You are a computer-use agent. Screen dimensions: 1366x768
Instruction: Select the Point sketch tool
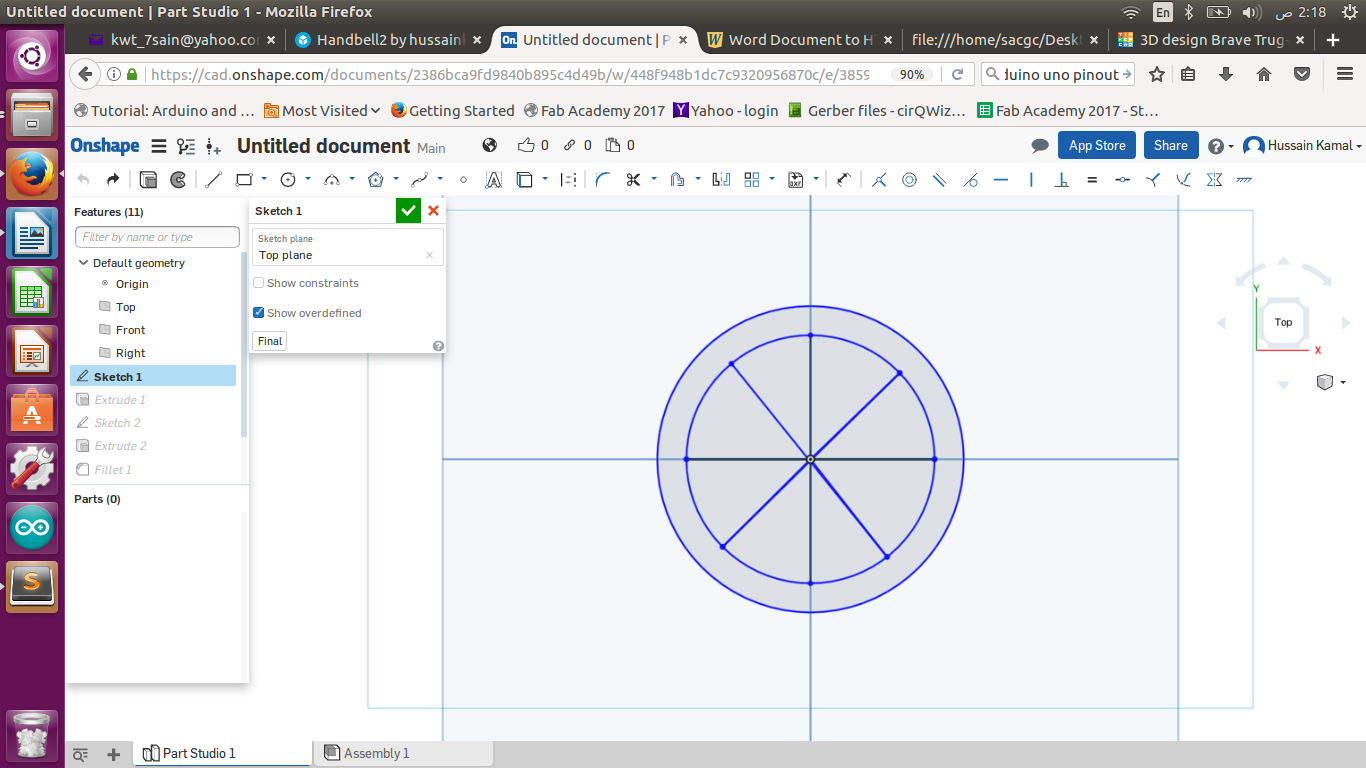(463, 180)
